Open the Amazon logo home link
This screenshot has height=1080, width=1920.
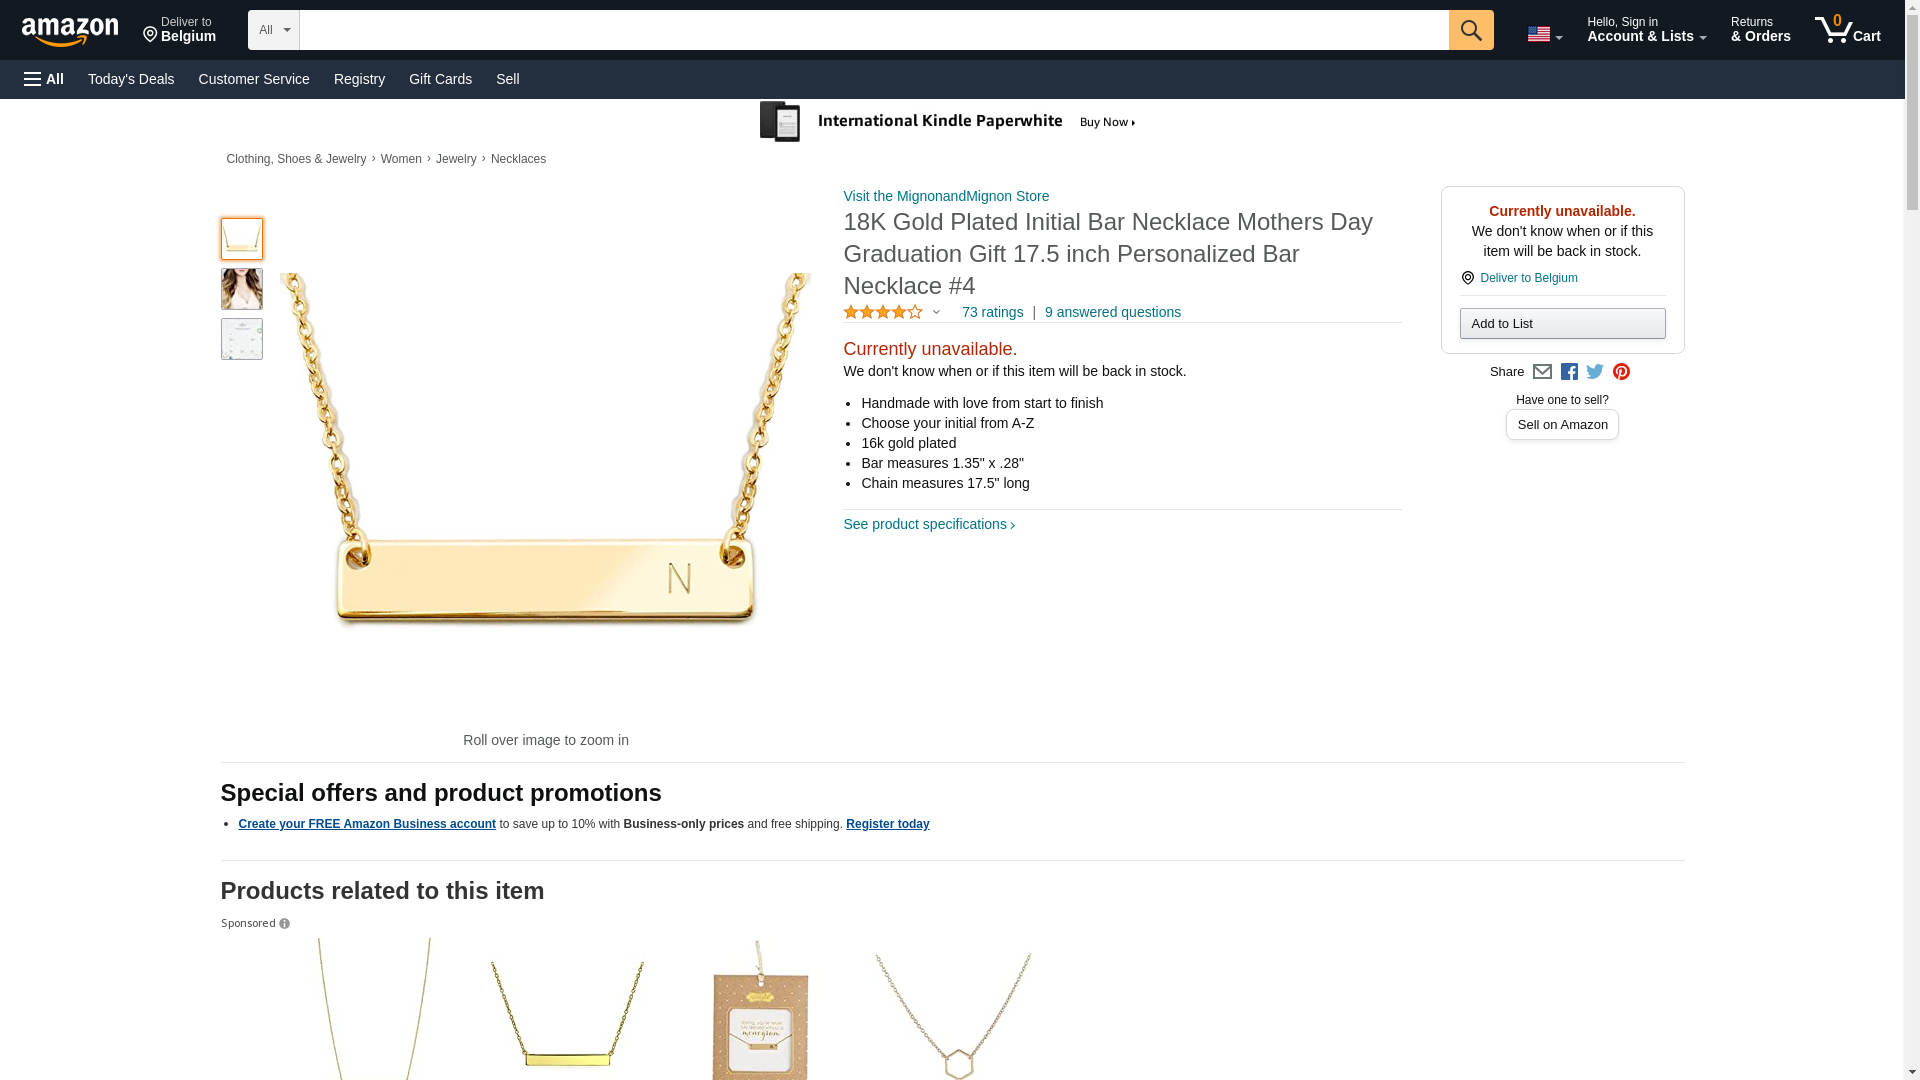tap(70, 31)
